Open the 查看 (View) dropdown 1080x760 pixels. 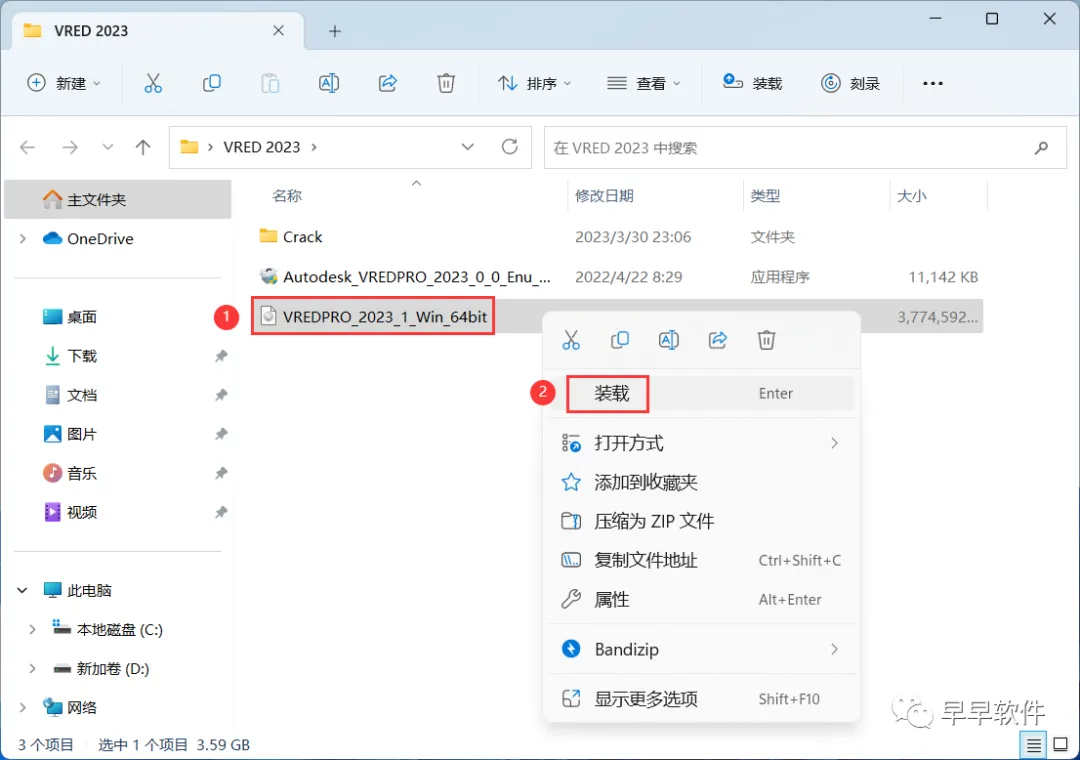pyautogui.click(x=643, y=83)
